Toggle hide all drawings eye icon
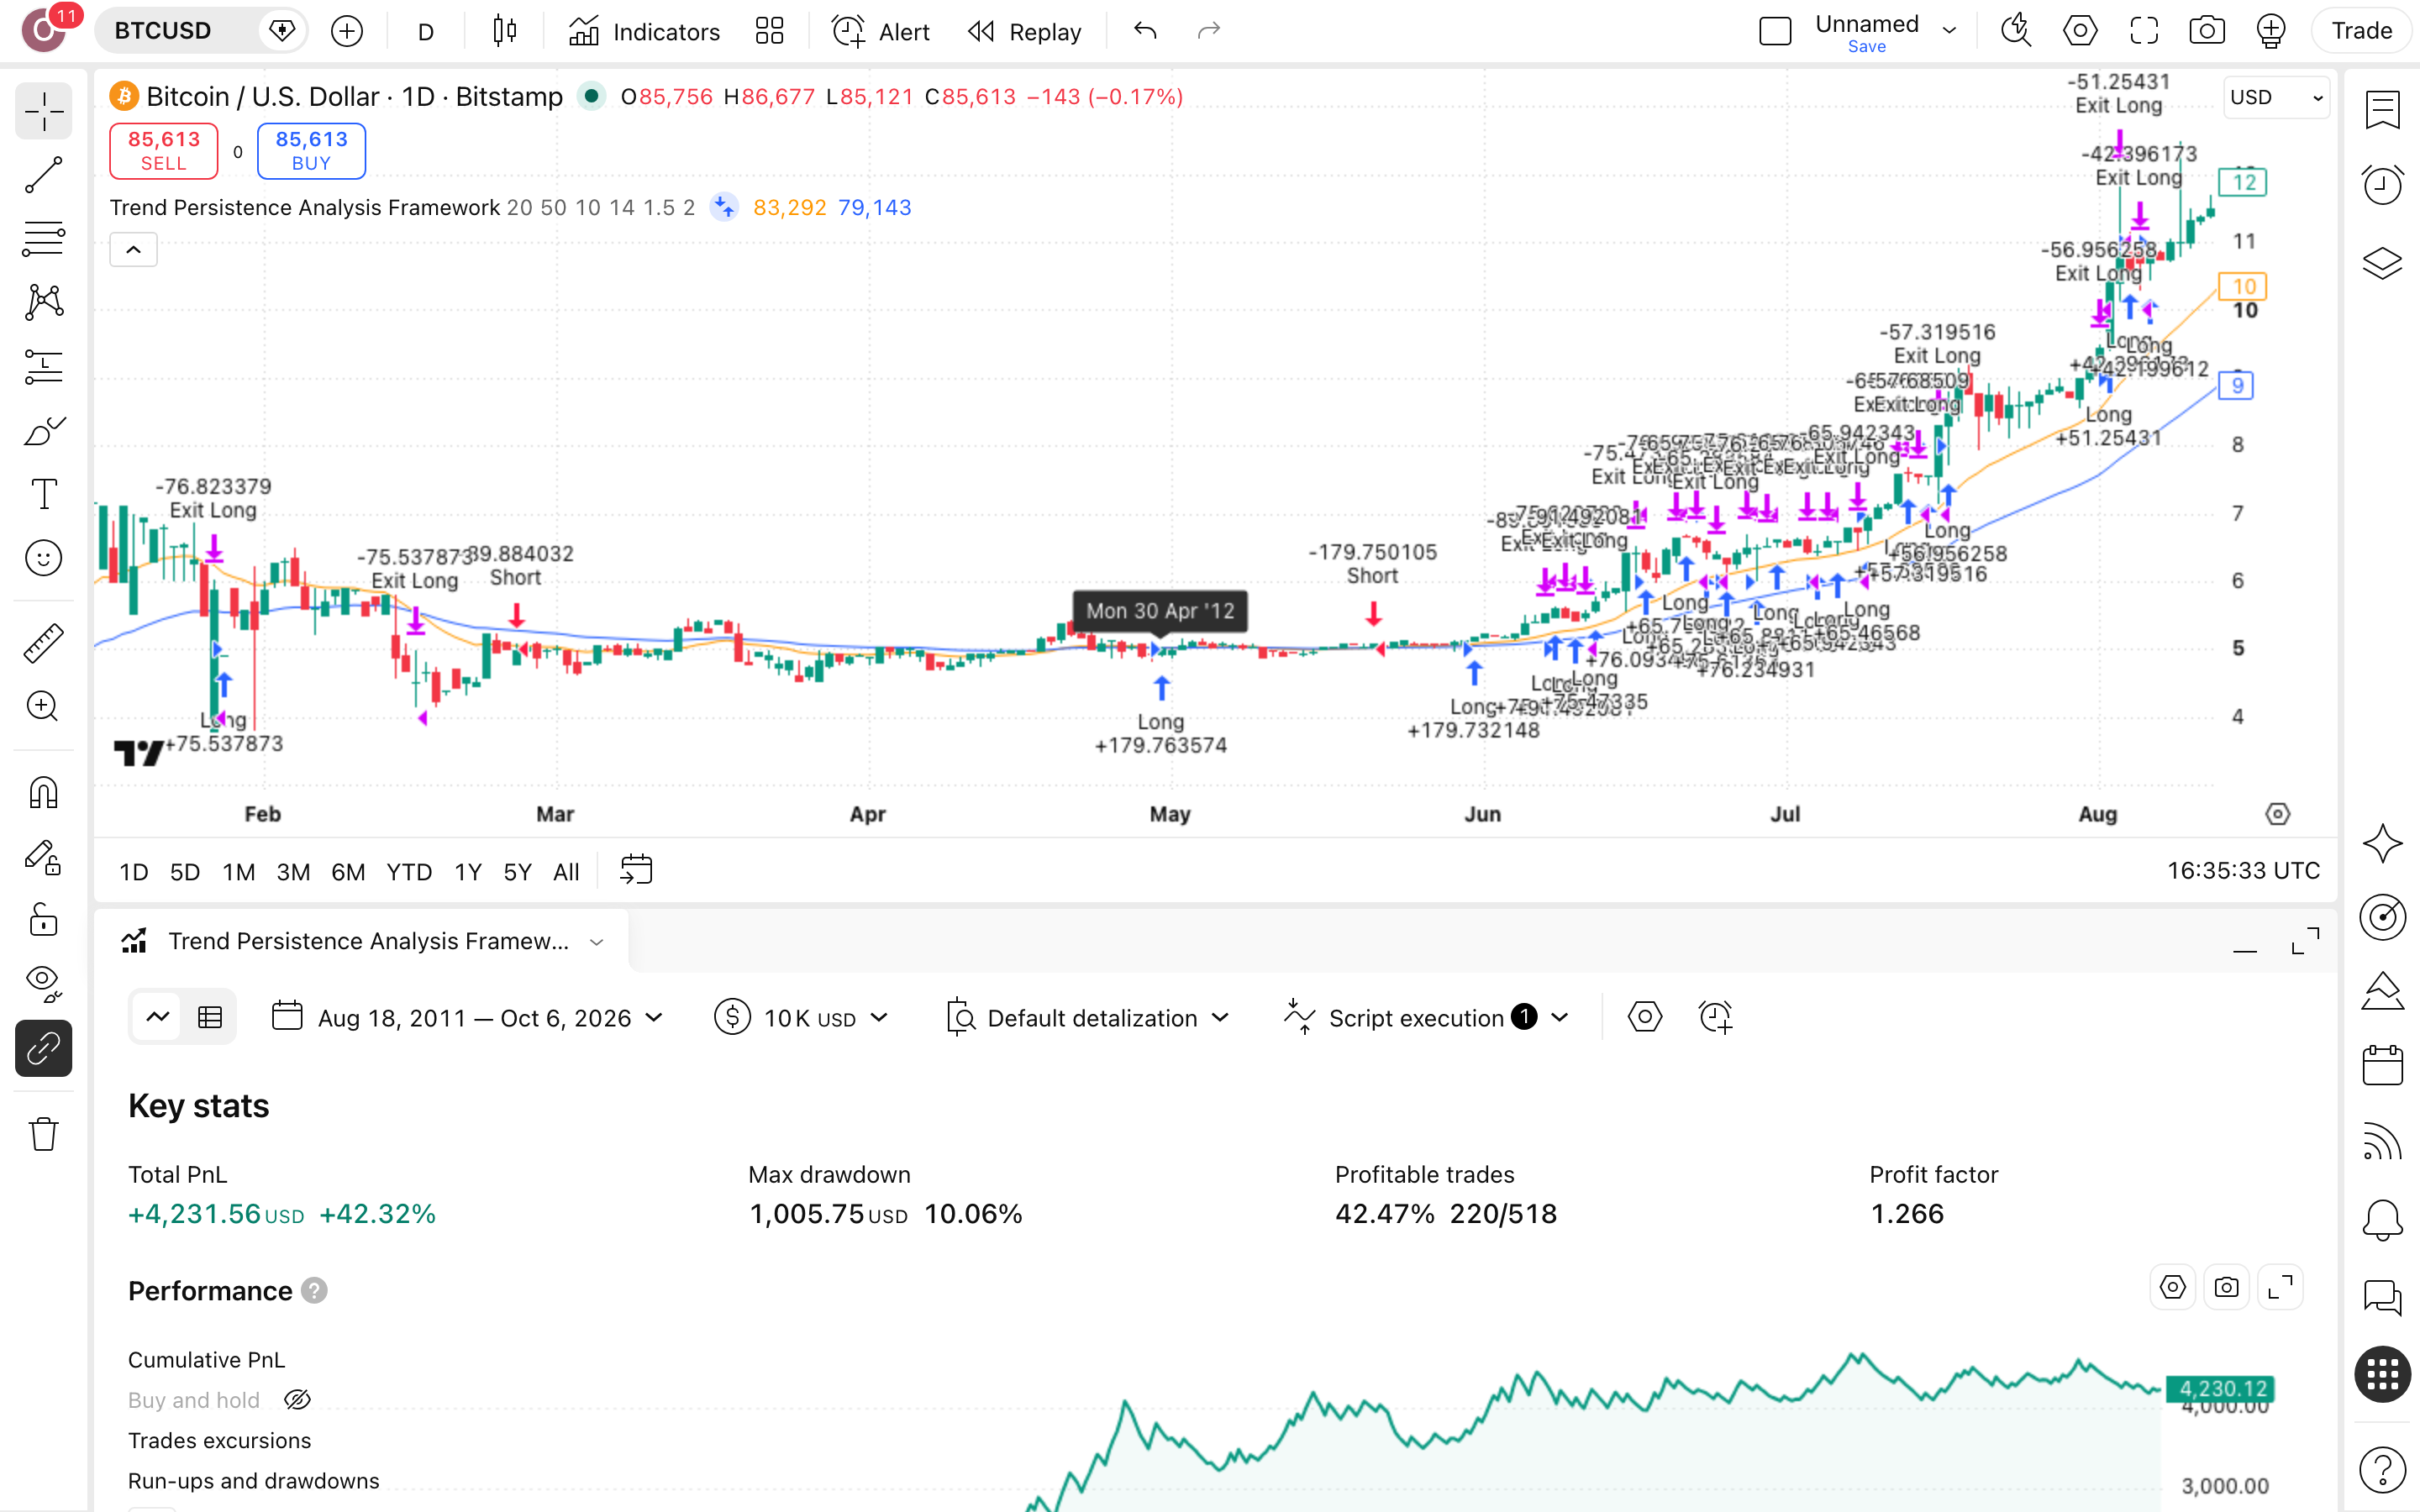 pyautogui.click(x=43, y=984)
